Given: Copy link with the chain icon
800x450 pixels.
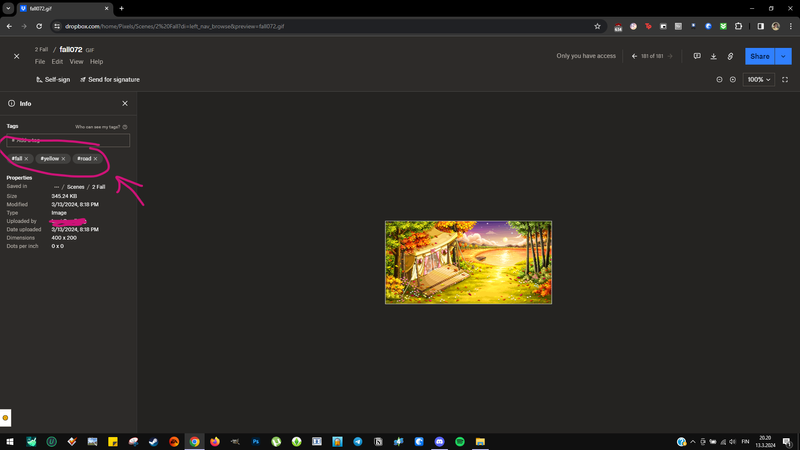Looking at the screenshot, I should point(730,56).
